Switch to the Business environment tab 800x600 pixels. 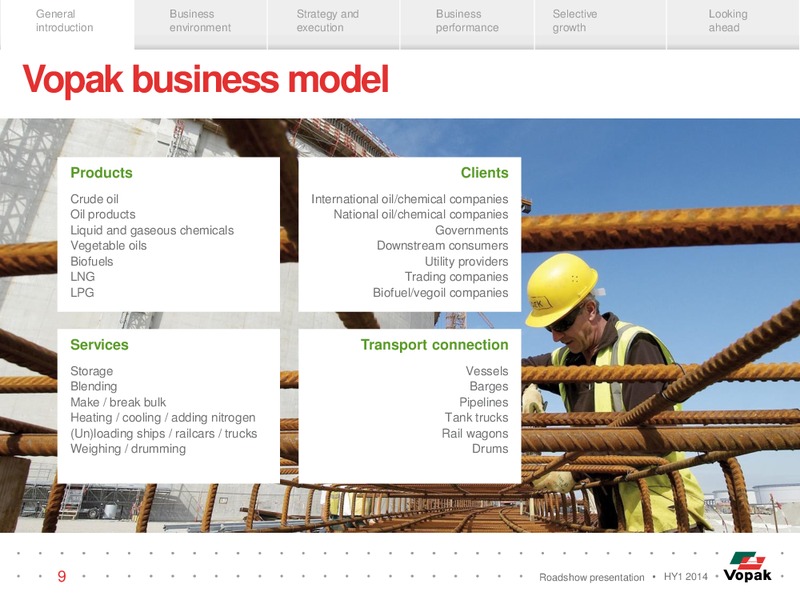pyautogui.click(x=201, y=24)
